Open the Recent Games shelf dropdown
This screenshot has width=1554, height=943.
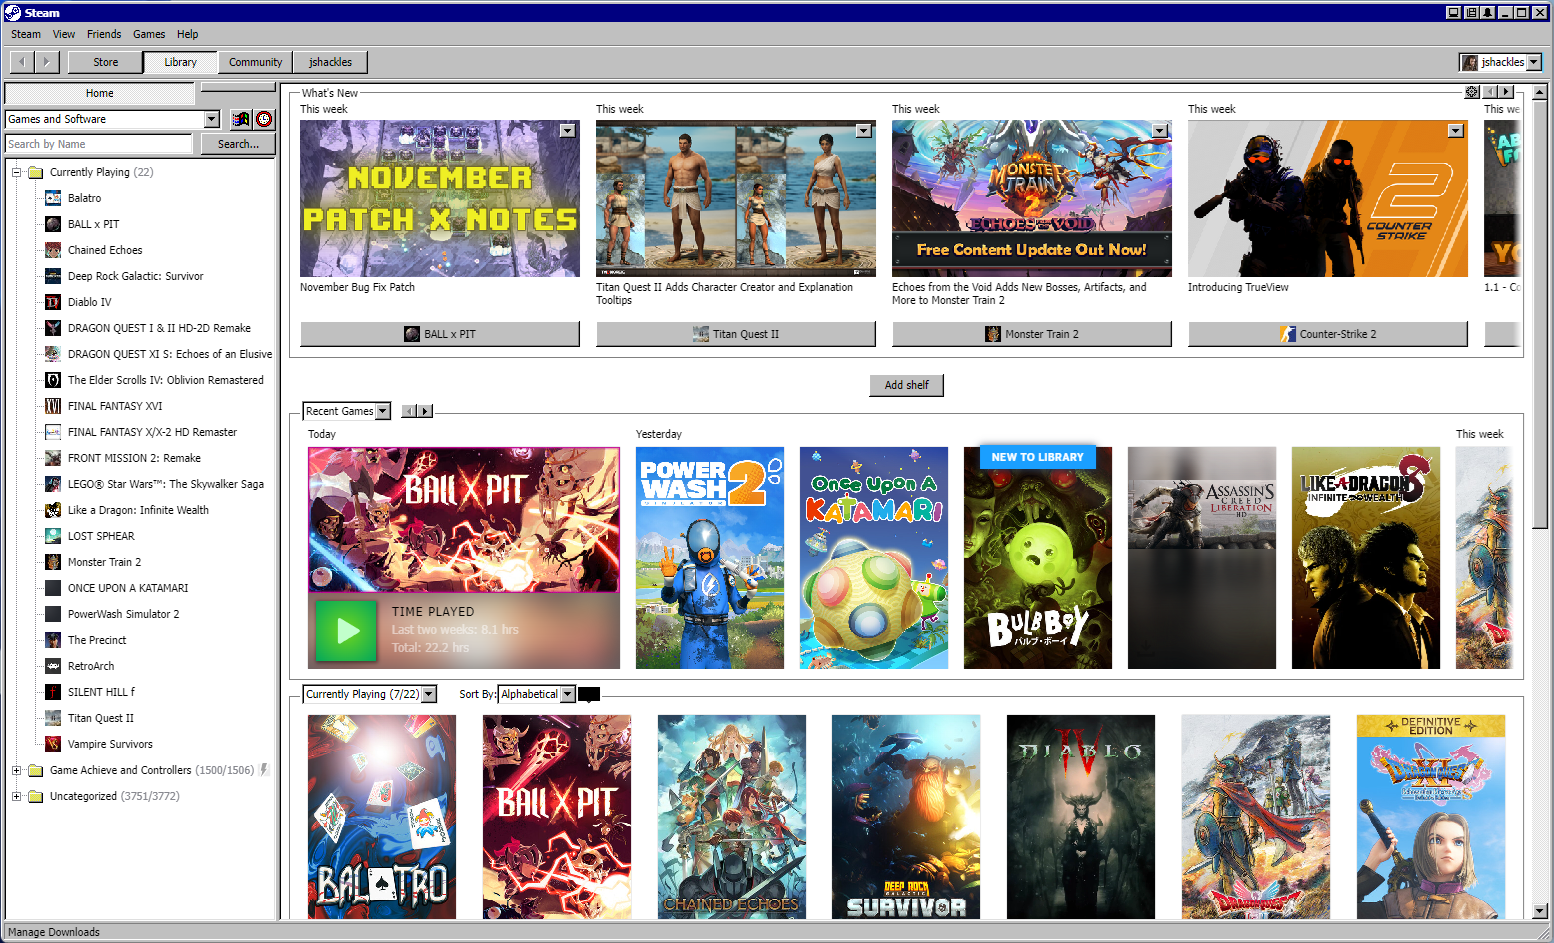coord(382,411)
